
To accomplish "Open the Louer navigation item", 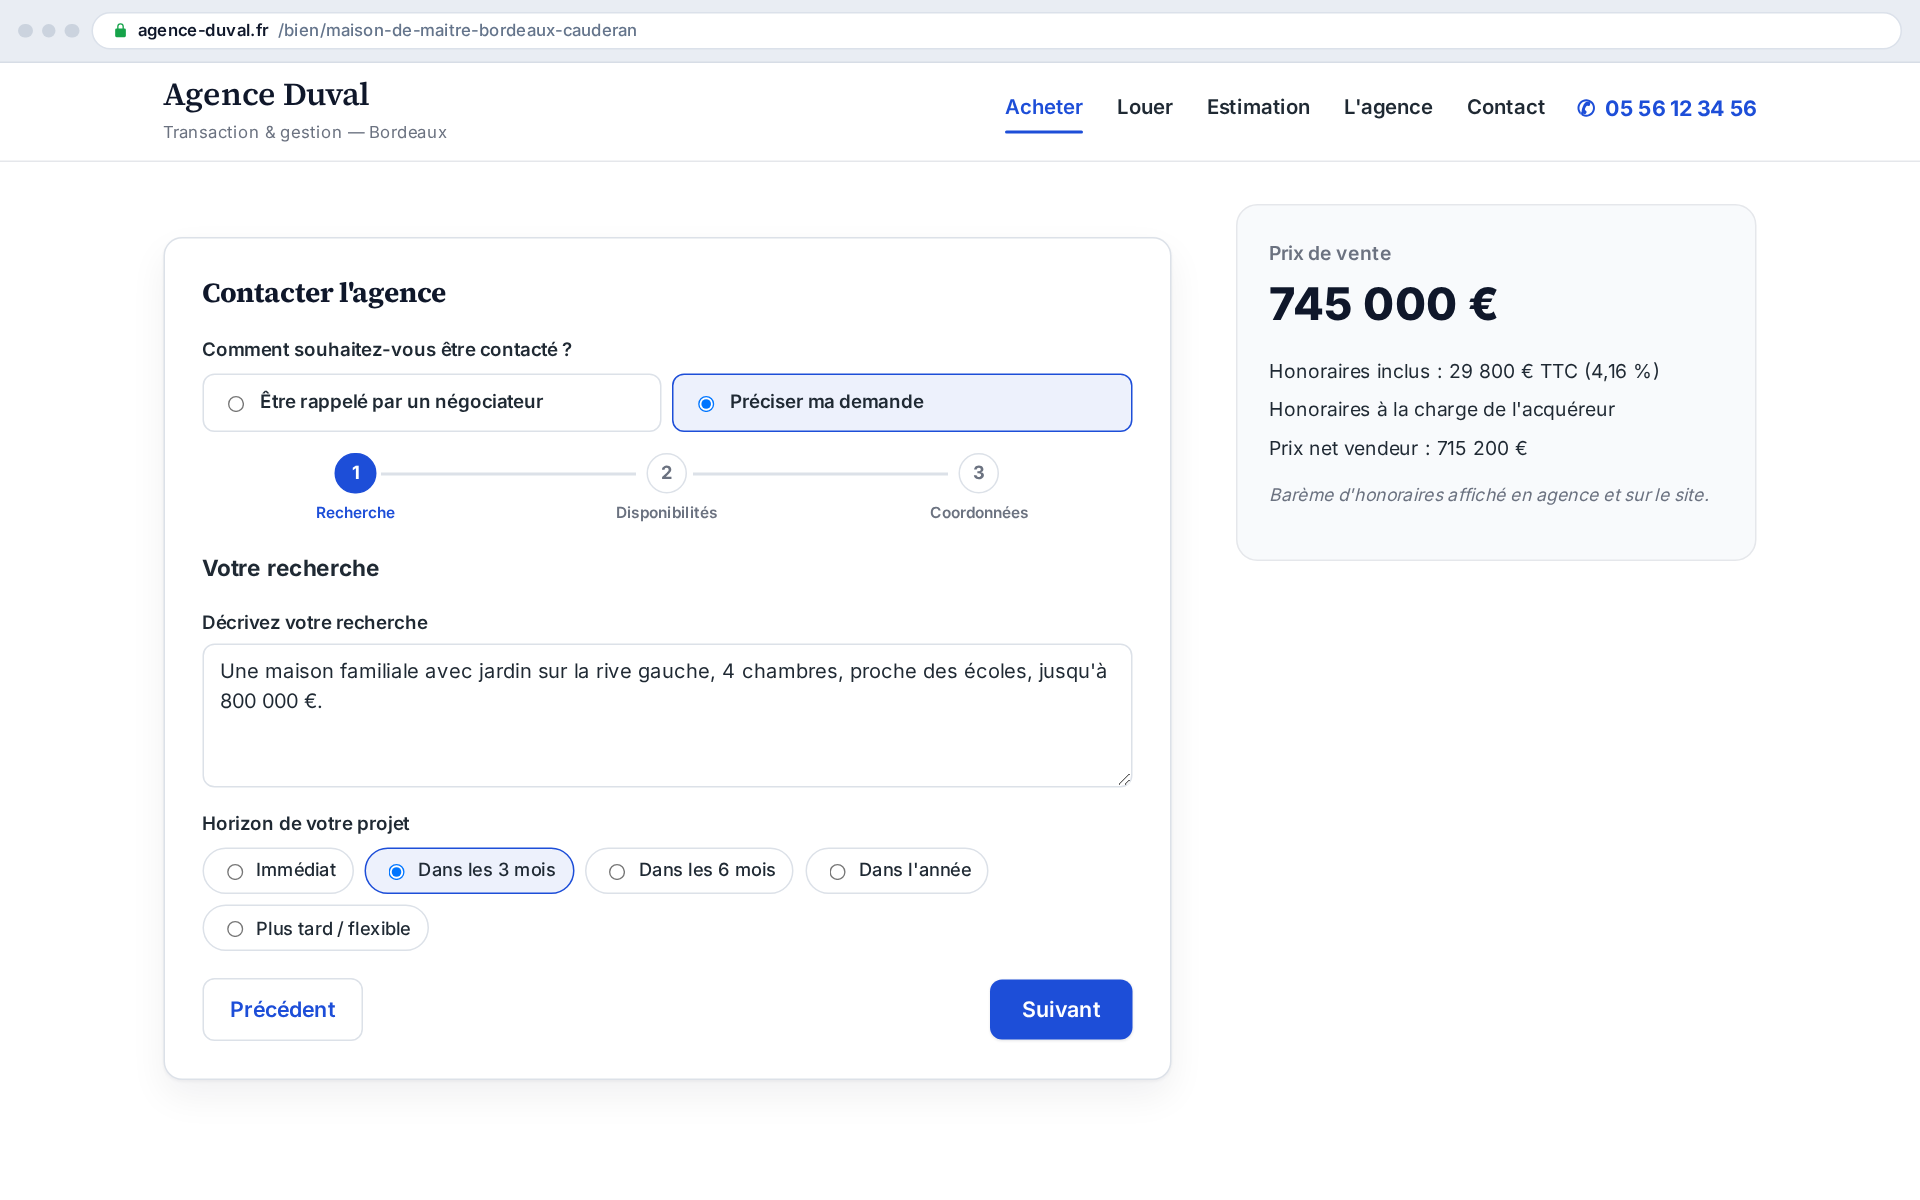I will tap(1144, 107).
